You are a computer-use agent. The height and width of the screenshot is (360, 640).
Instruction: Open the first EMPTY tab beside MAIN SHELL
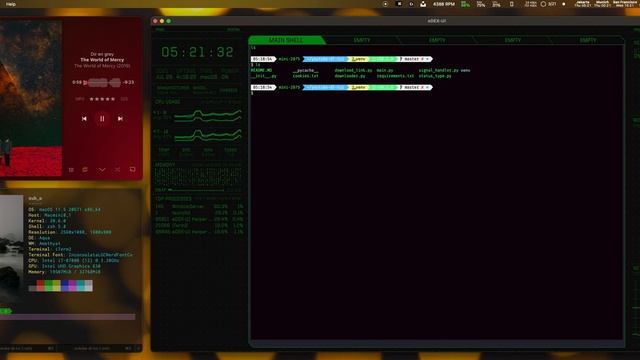tap(362, 40)
